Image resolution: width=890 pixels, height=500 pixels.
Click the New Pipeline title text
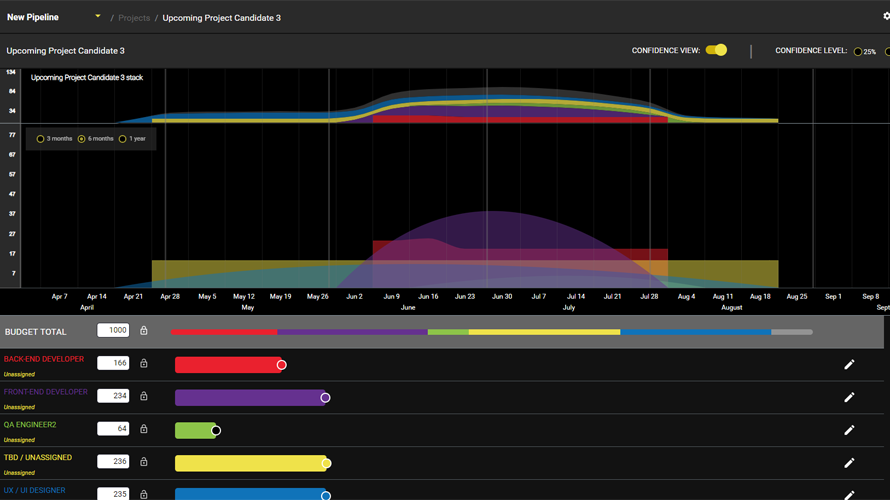[33, 18]
